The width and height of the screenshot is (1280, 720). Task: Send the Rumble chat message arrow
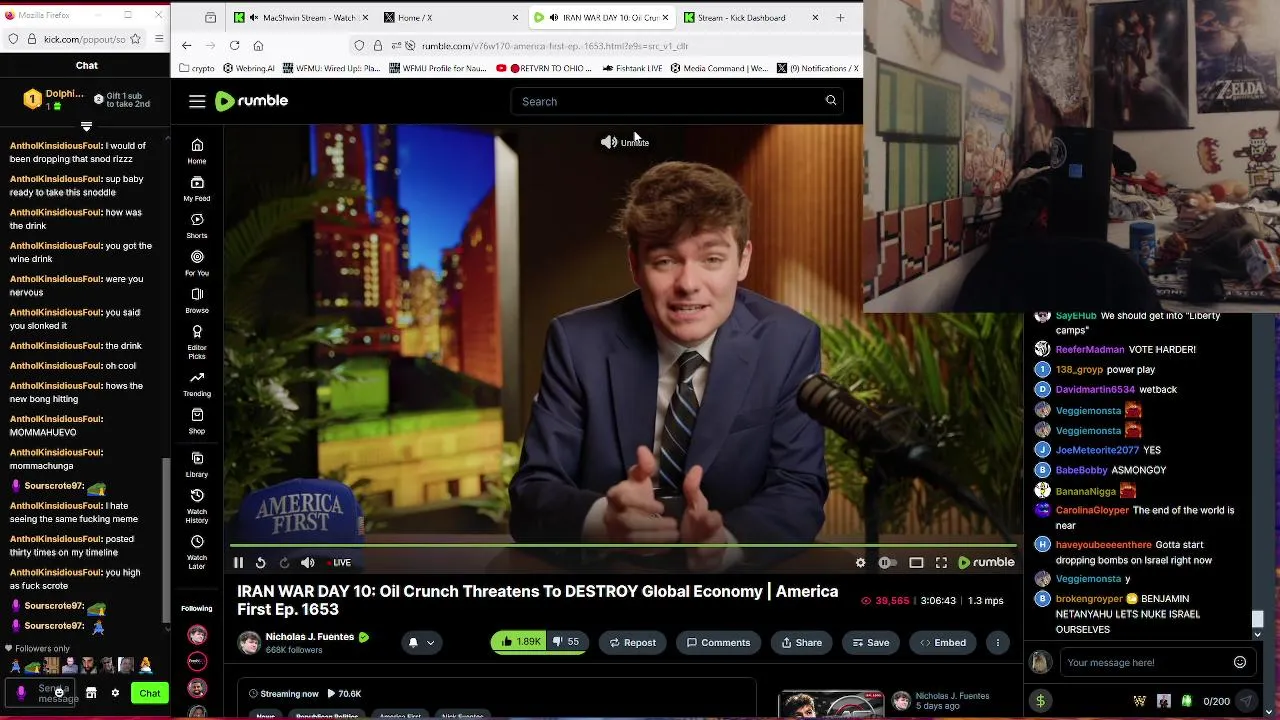pos(1246,701)
